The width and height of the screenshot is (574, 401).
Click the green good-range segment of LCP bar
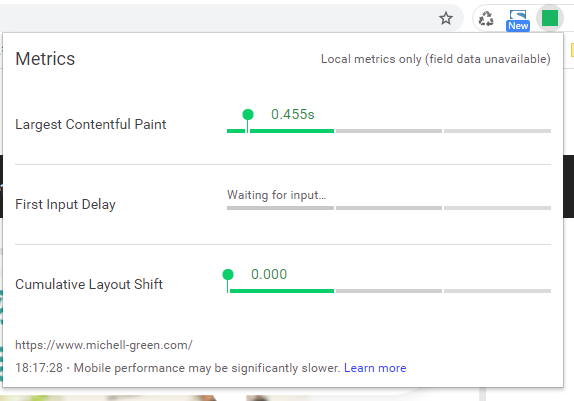click(280, 131)
